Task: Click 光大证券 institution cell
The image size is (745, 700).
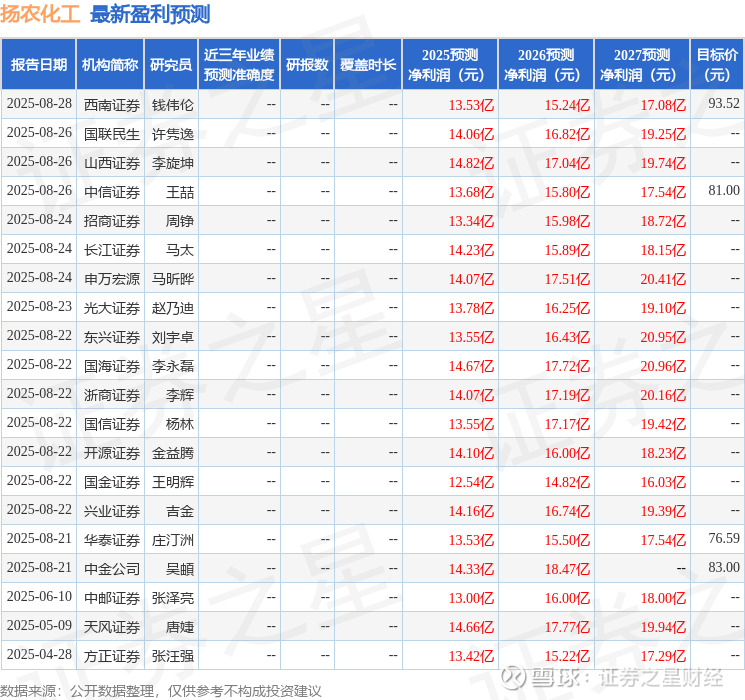Action: click(x=112, y=308)
